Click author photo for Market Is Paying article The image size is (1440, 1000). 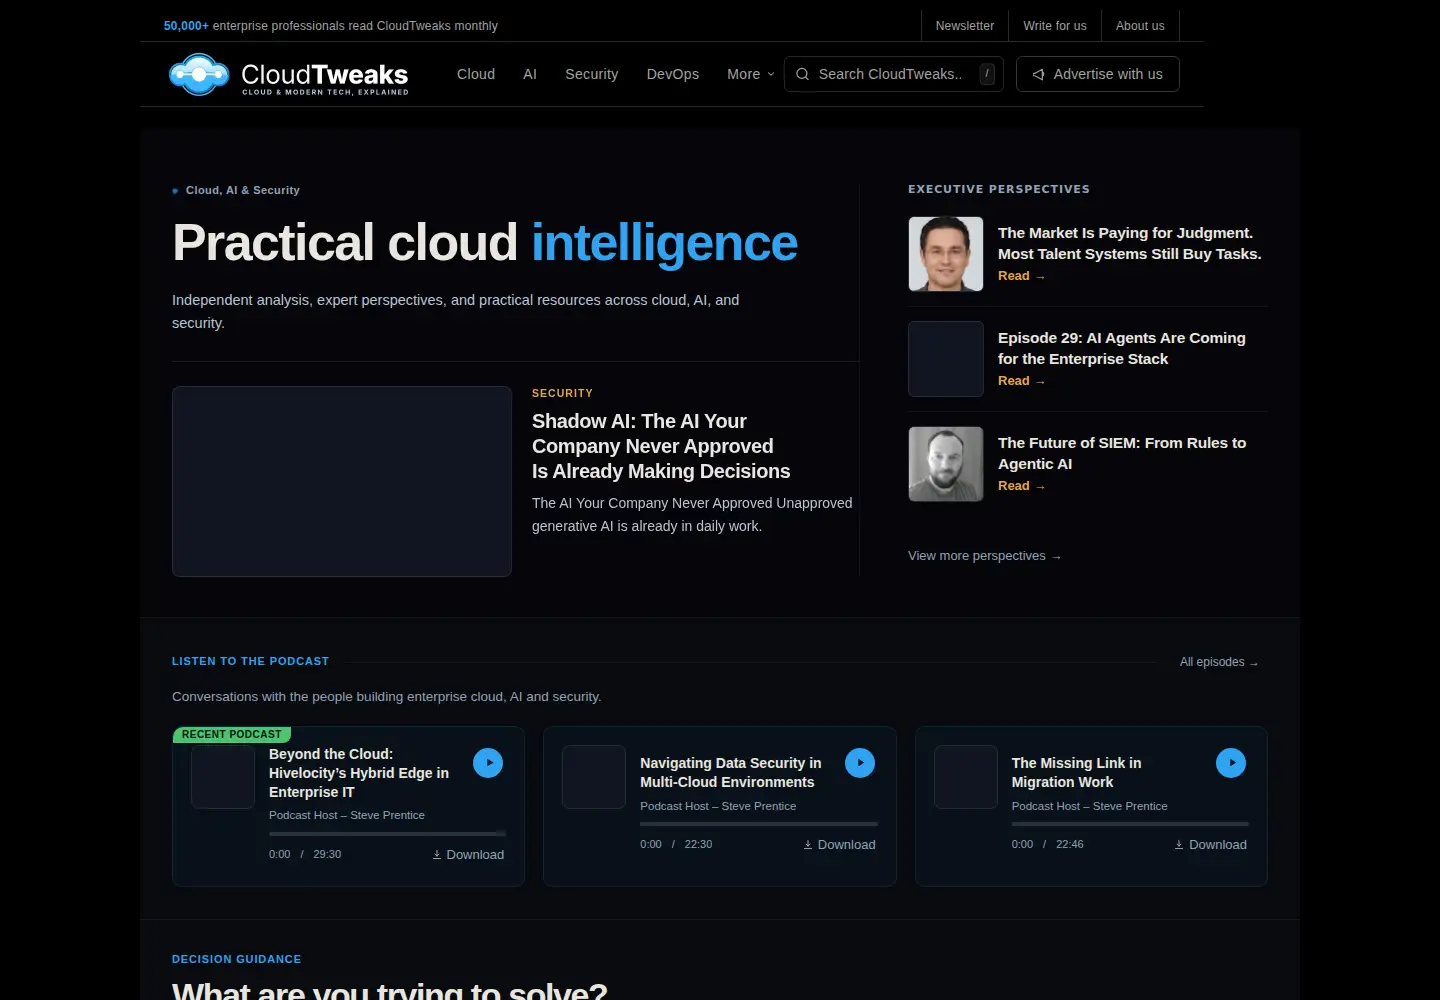(946, 254)
